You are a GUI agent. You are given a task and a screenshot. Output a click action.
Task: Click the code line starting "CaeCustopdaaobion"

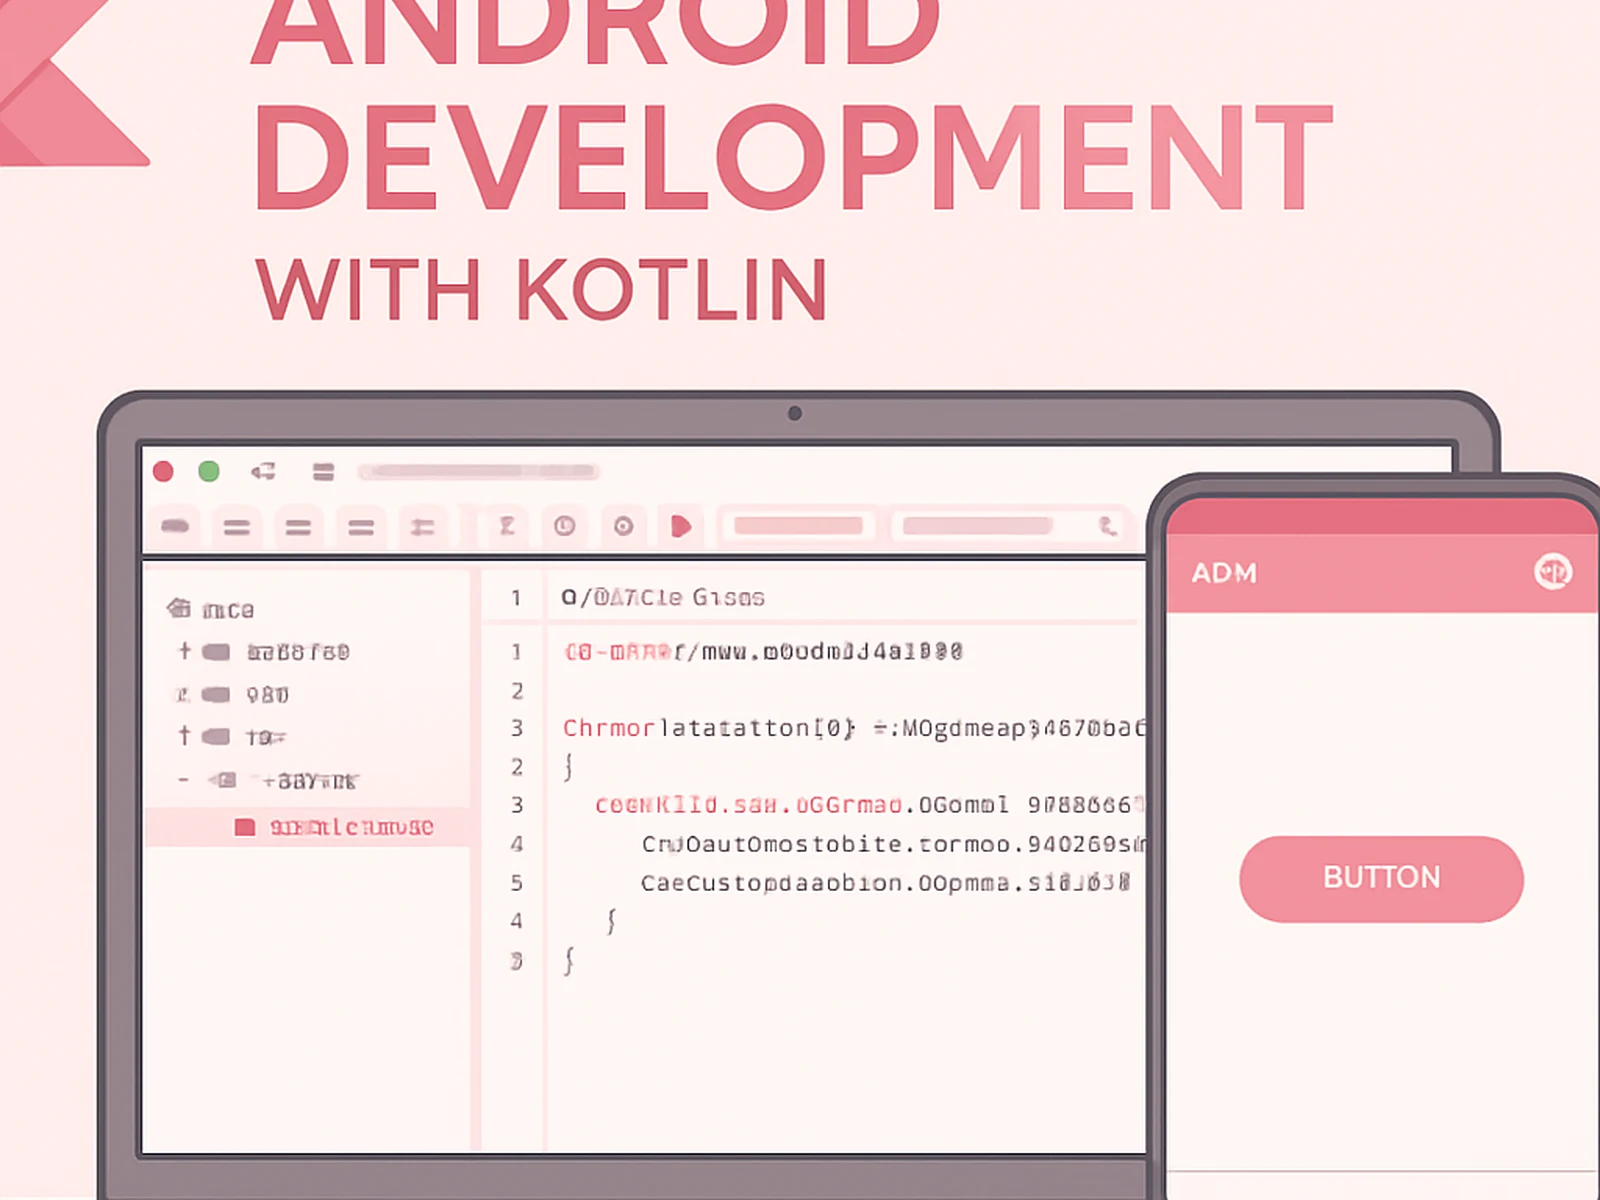[886, 883]
